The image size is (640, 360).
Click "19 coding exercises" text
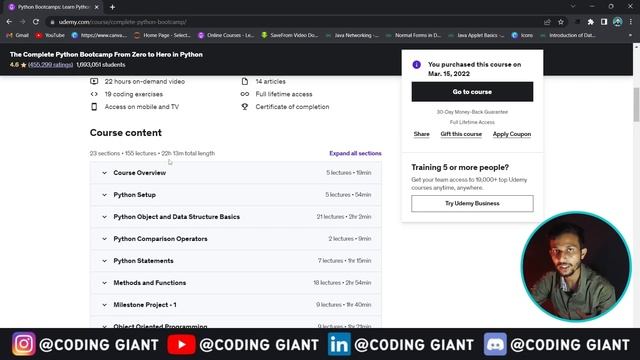click(x=133, y=94)
